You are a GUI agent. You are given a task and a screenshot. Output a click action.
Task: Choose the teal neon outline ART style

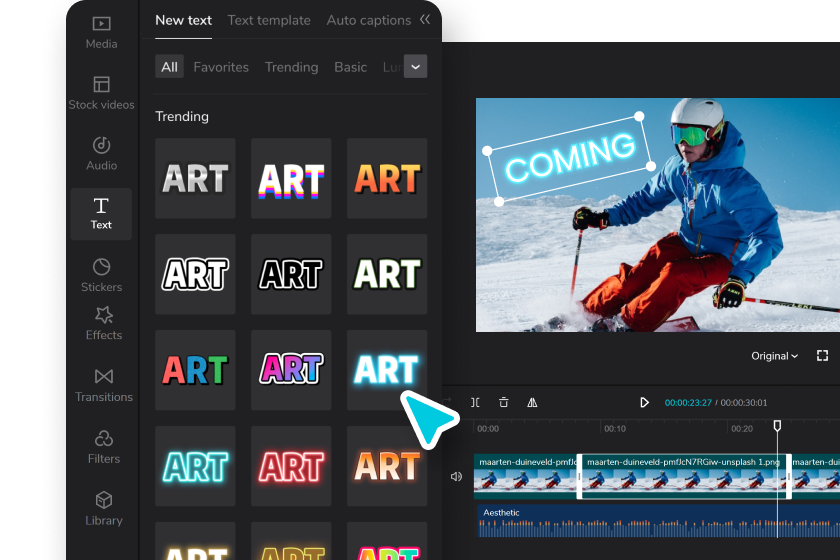(x=195, y=466)
